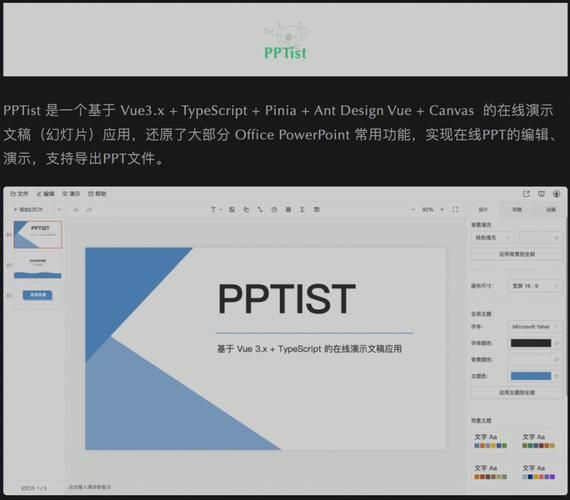
Task: Apply preset theme with navy-yellow-purple palette
Action: coord(538,472)
